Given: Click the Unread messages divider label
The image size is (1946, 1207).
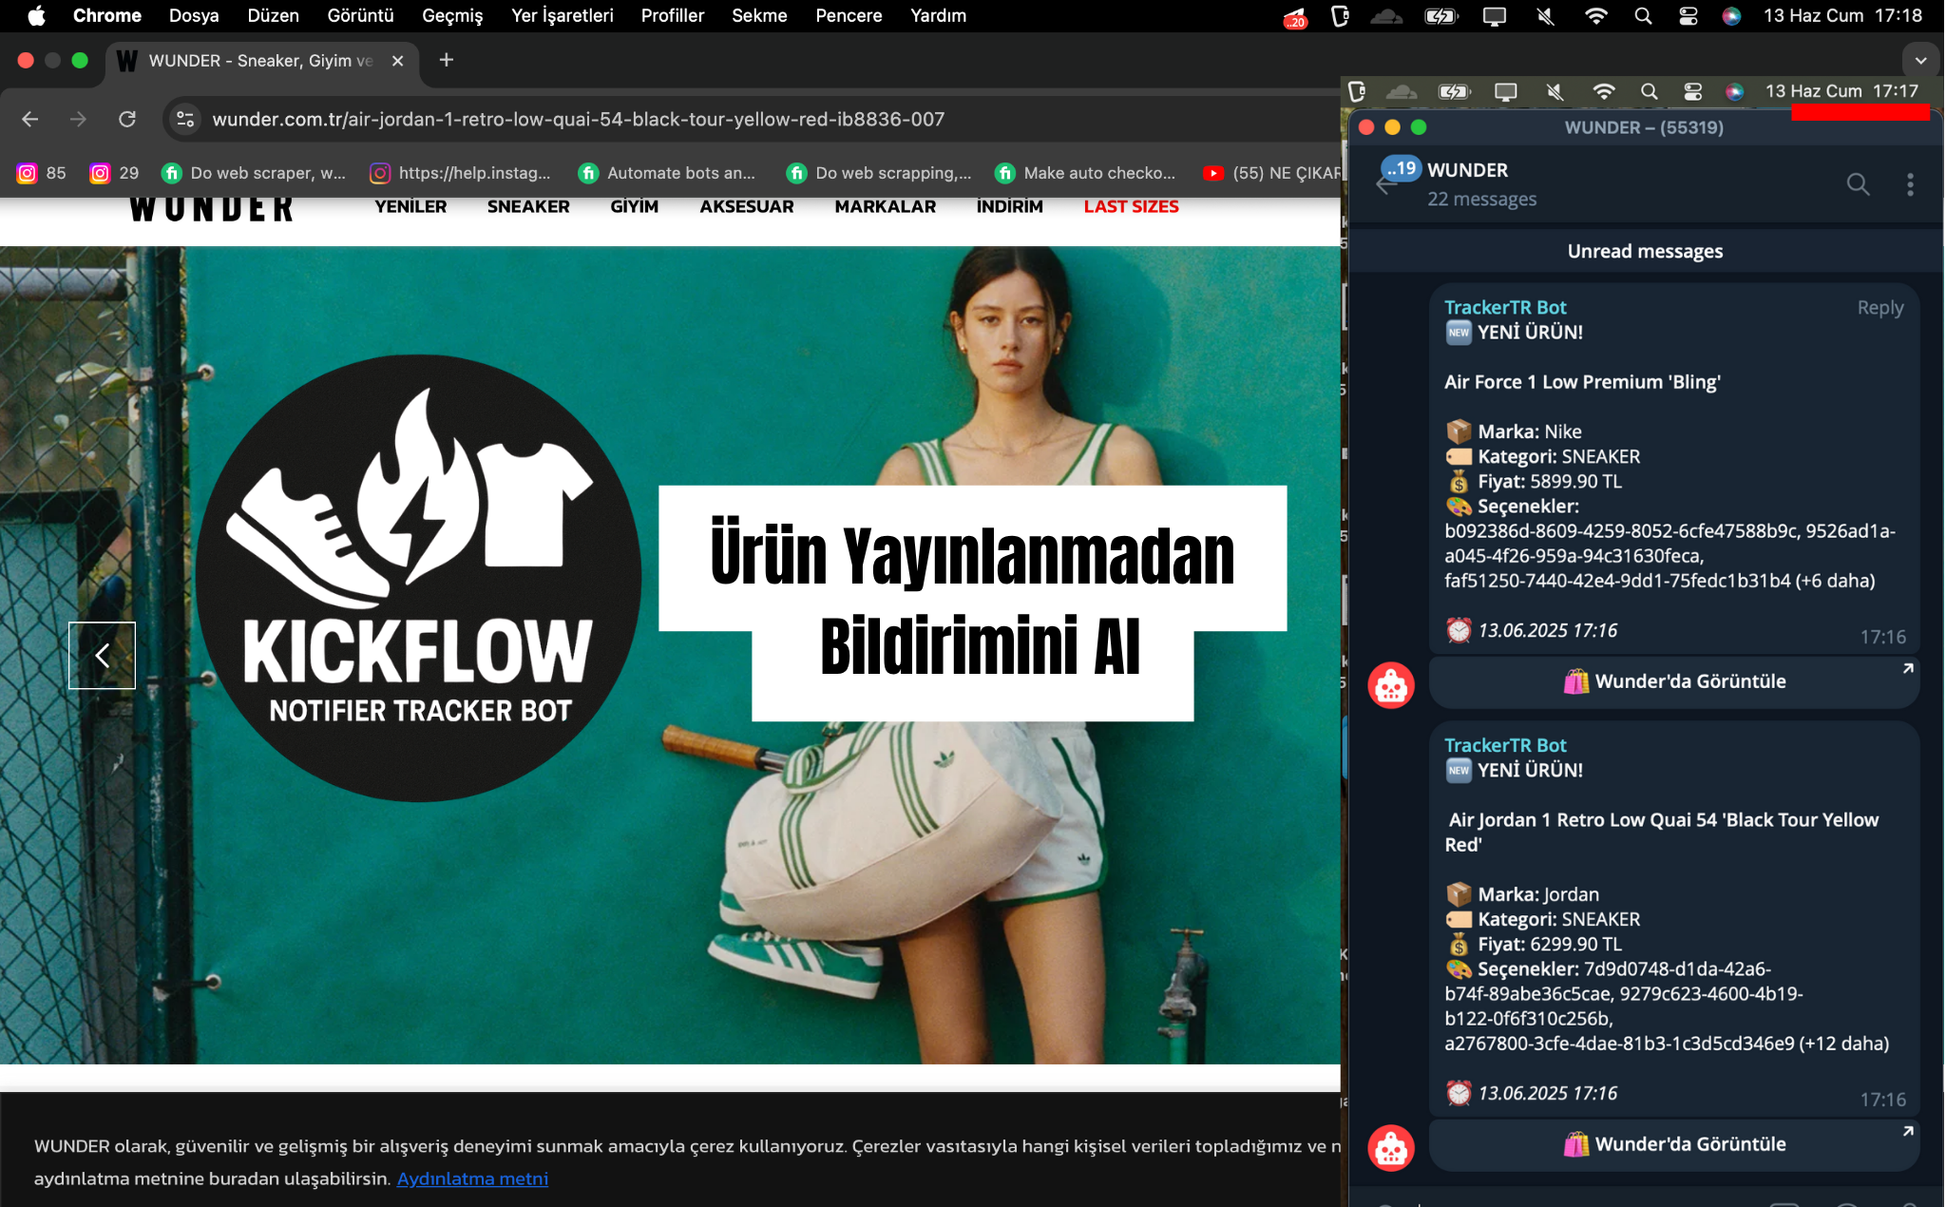Looking at the screenshot, I should (1644, 251).
